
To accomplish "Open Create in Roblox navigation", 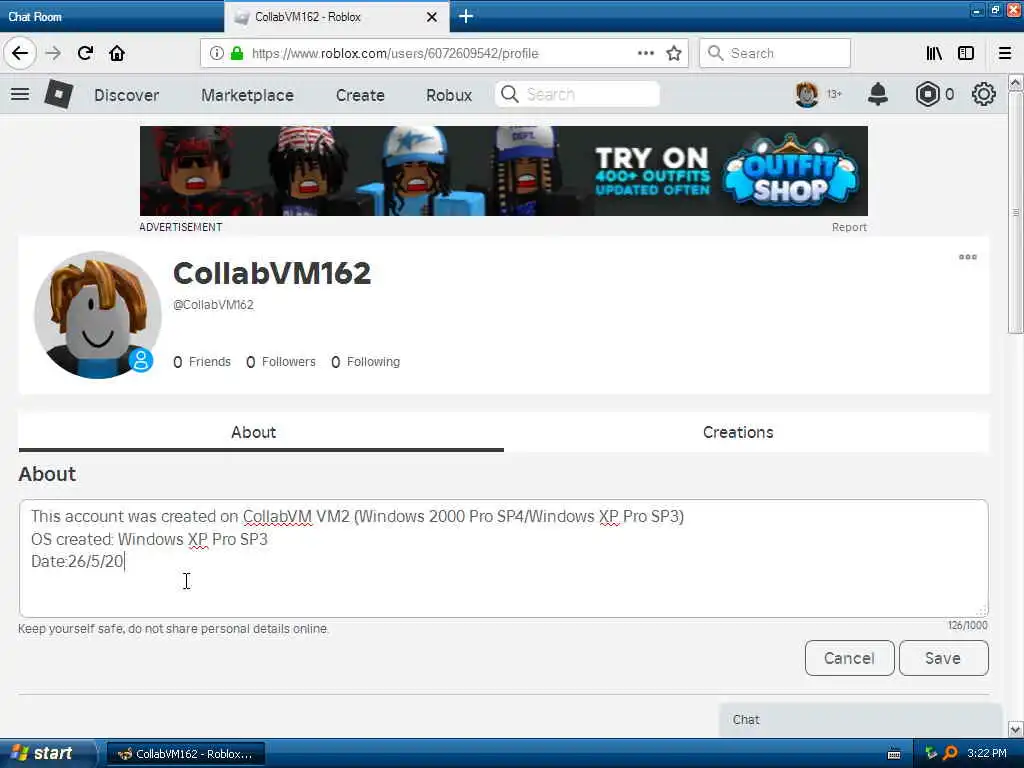I will [360, 95].
